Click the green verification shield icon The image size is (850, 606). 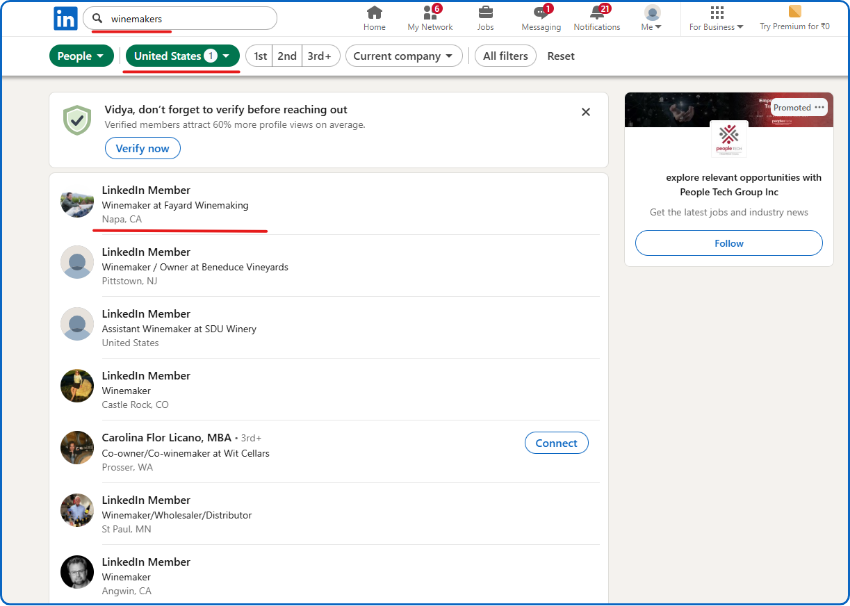tap(77, 120)
